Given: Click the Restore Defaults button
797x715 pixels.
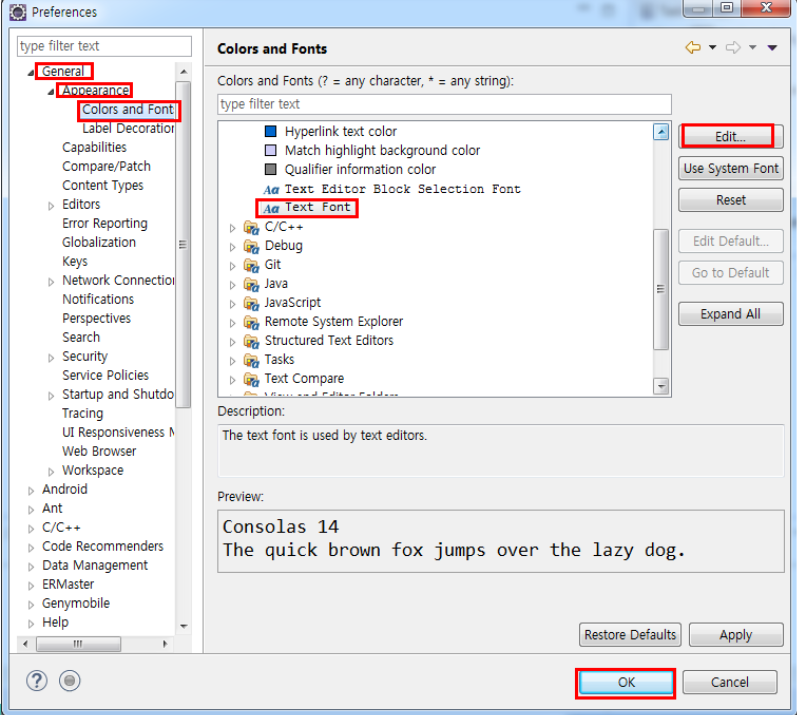Looking at the screenshot, I should [x=630, y=635].
